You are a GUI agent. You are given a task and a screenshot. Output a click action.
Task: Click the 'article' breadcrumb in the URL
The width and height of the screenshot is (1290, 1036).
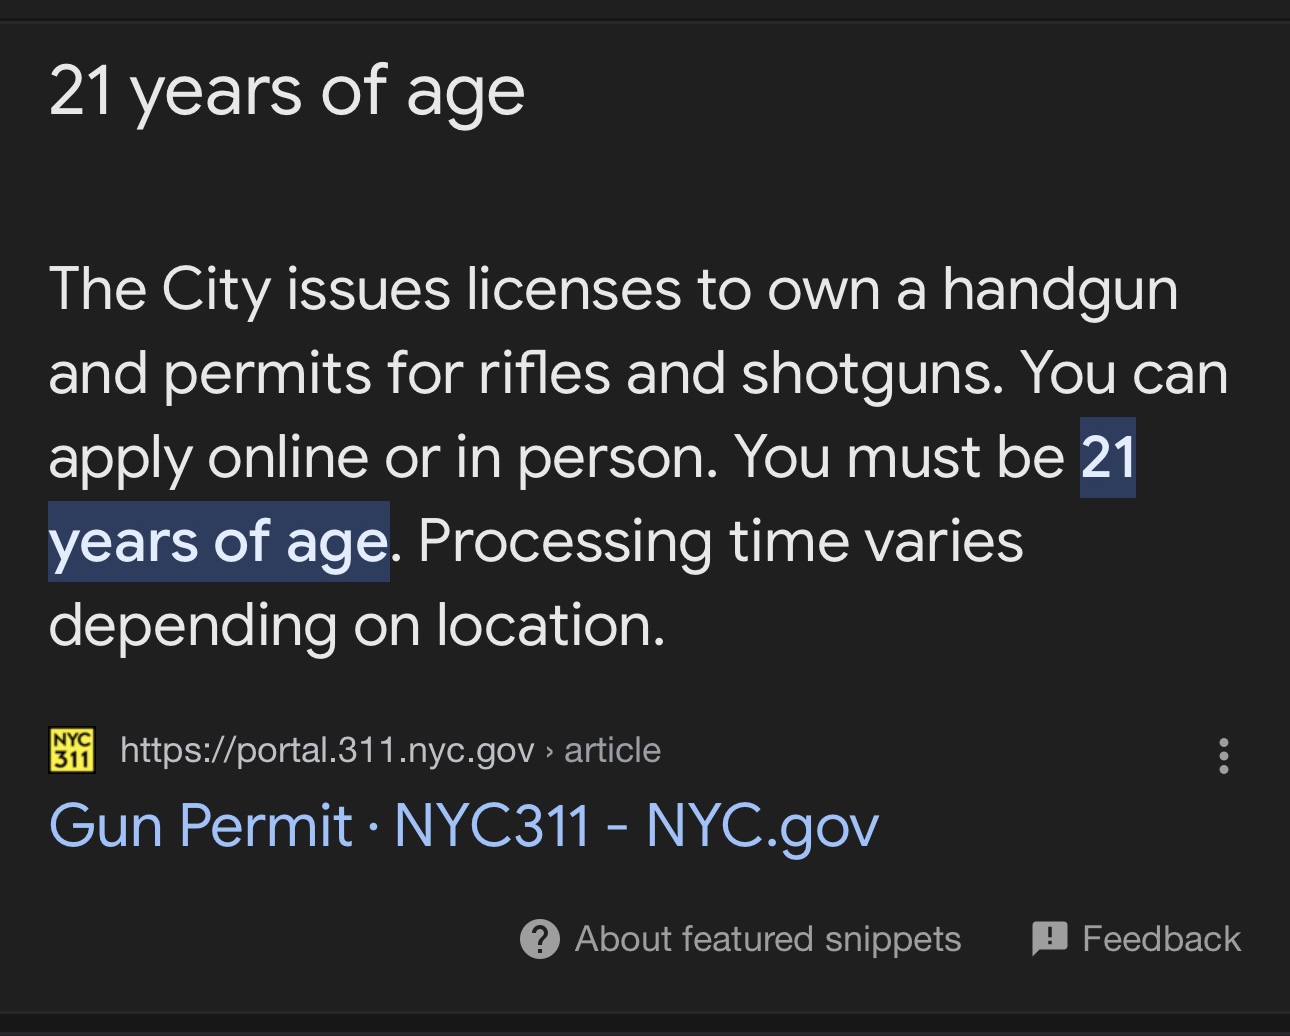pyautogui.click(x=612, y=750)
